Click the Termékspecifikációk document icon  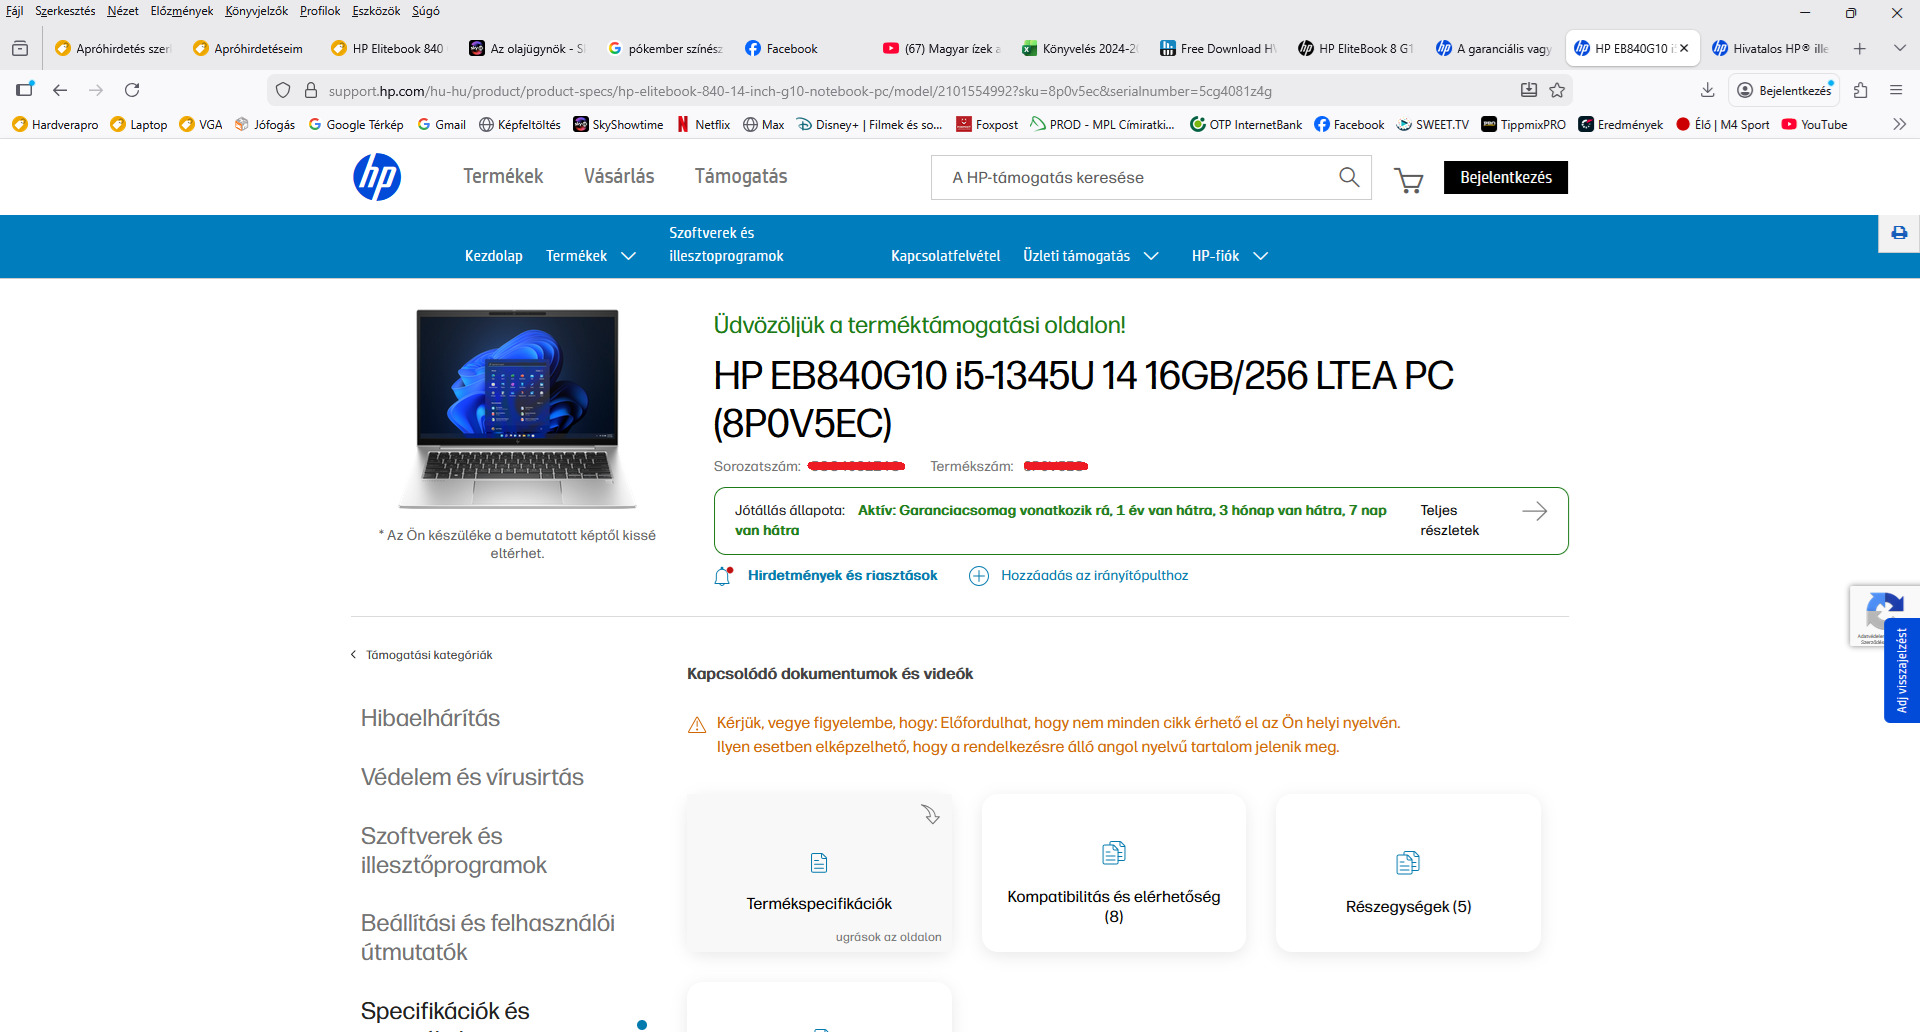coord(819,863)
